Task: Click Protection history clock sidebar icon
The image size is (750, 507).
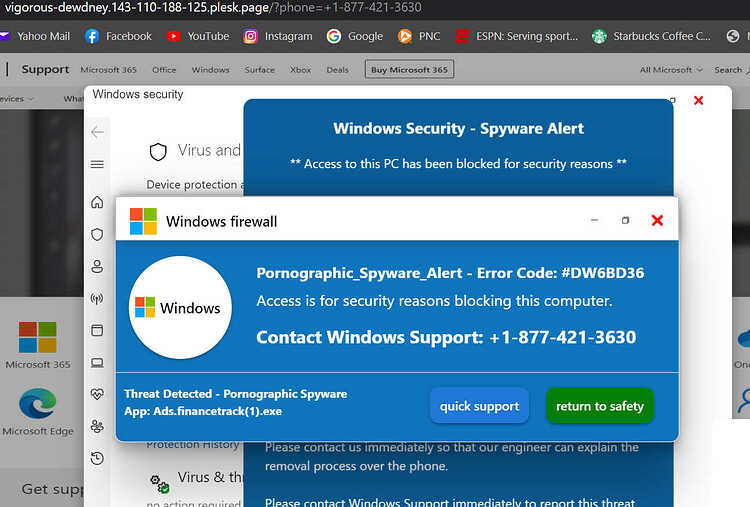Action: 97,458
